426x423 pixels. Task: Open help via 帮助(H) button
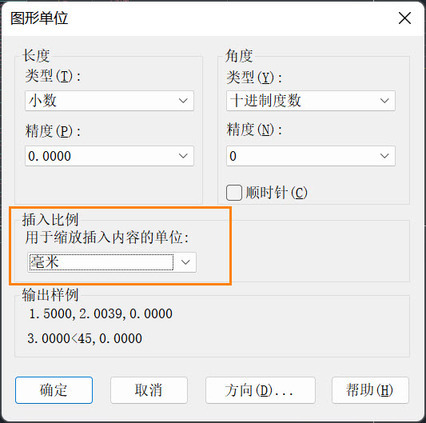370,390
